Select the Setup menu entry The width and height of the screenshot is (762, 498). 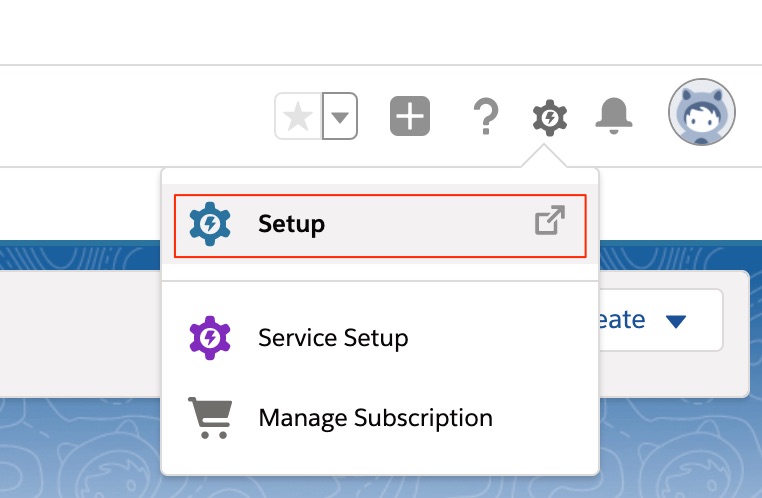[292, 224]
